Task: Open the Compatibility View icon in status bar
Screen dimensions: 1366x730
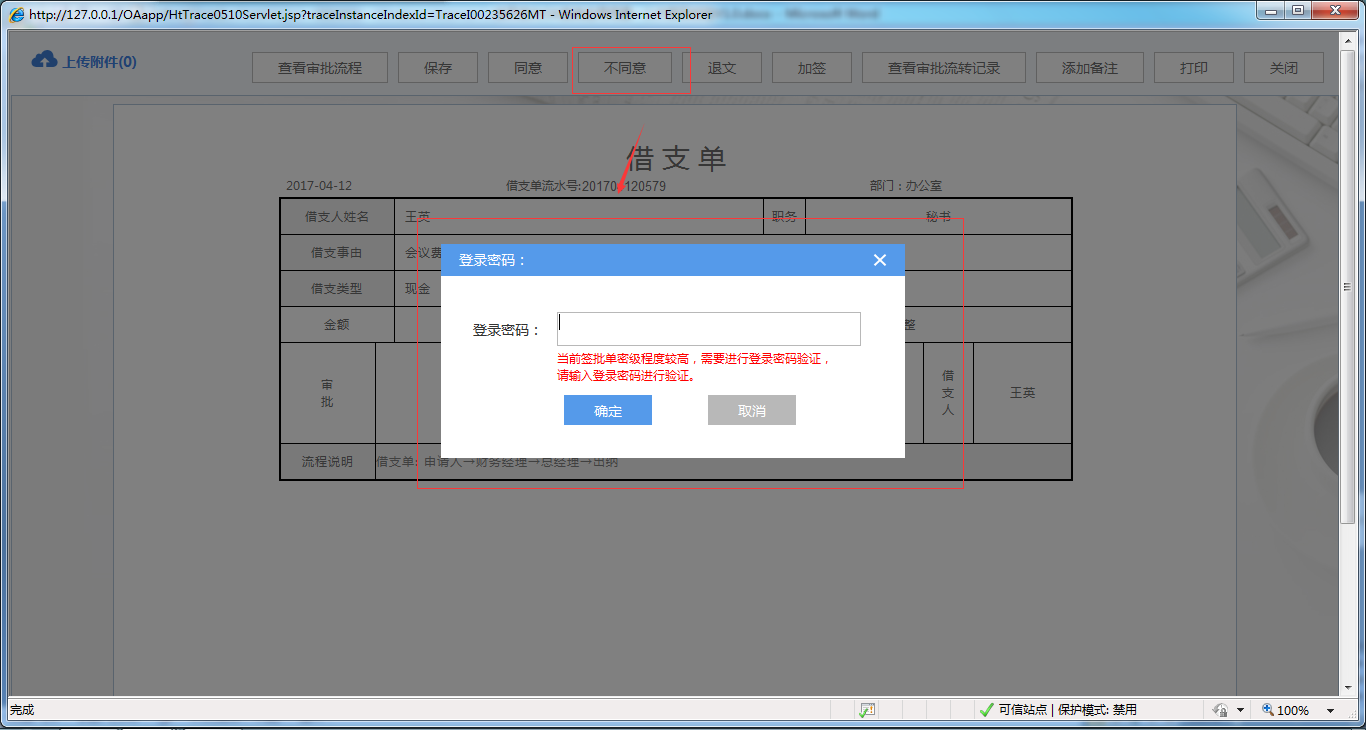Action: (x=866, y=709)
